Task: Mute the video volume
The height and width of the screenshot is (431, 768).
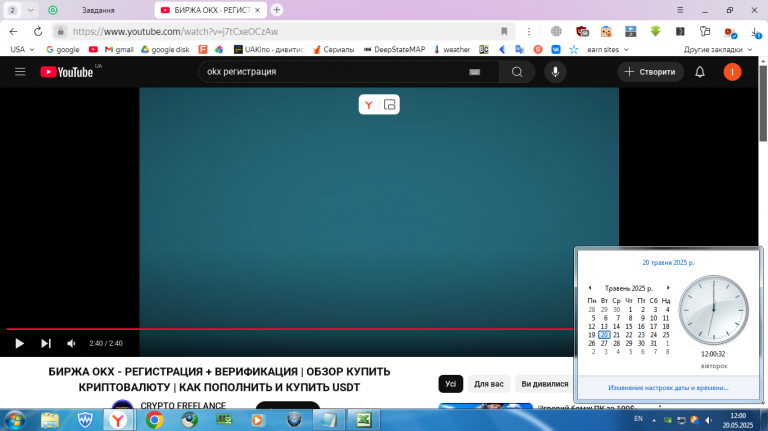Action: coord(72,343)
